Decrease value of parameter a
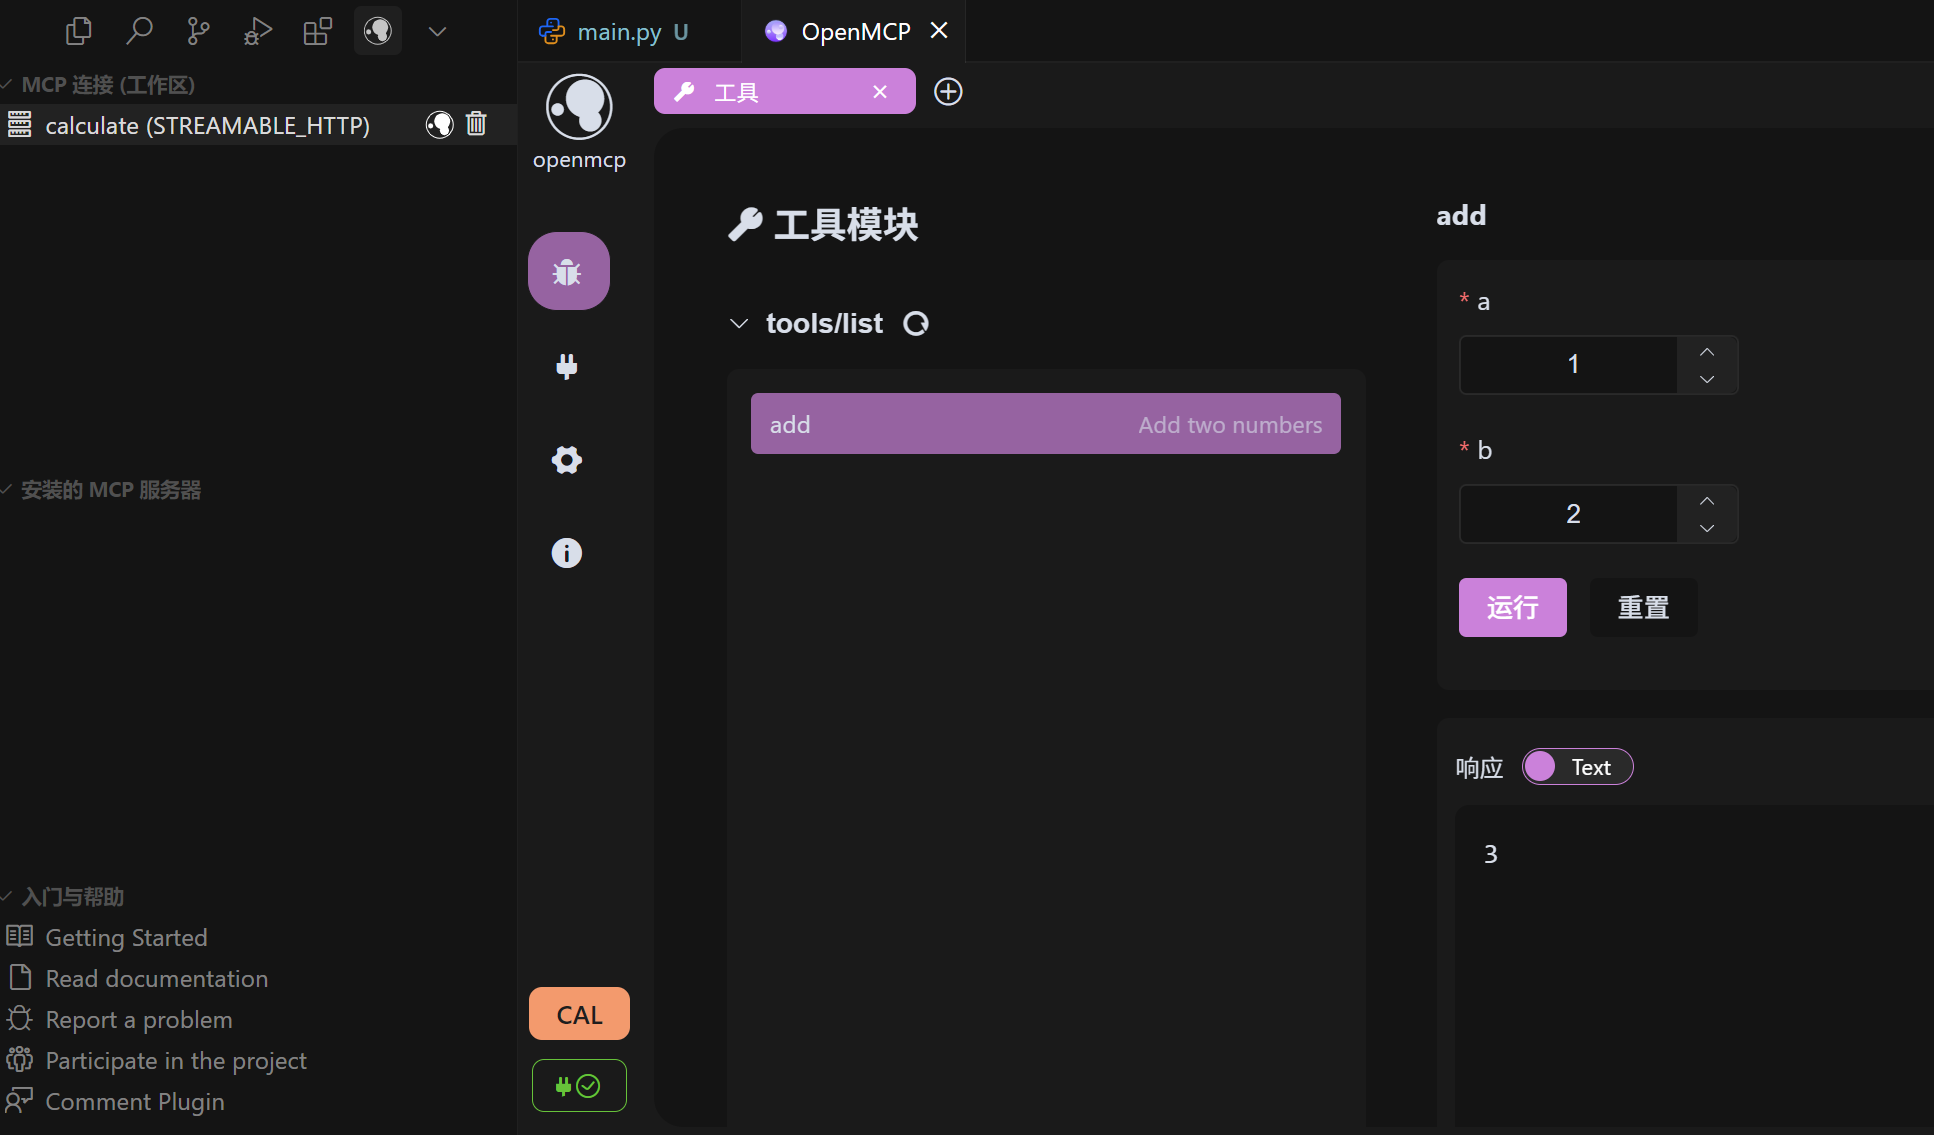The height and width of the screenshot is (1135, 1934). click(x=1707, y=379)
